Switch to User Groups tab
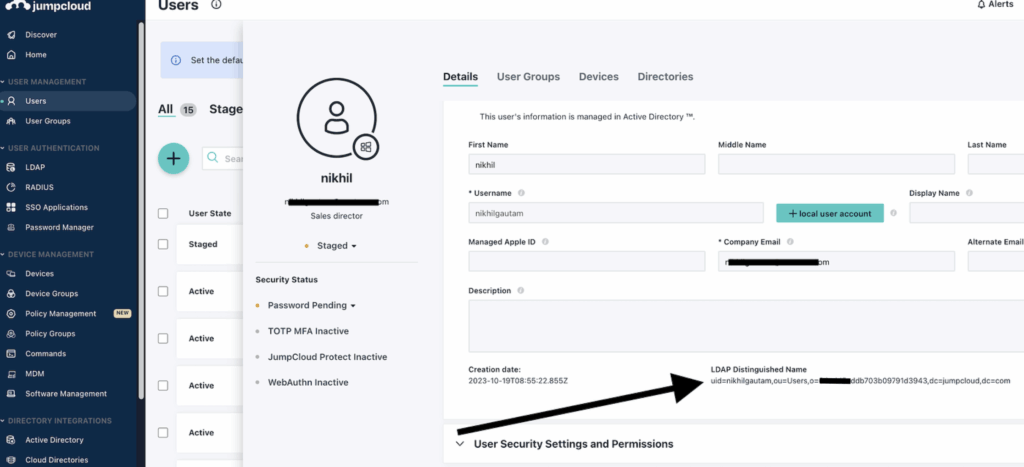 pyautogui.click(x=528, y=77)
